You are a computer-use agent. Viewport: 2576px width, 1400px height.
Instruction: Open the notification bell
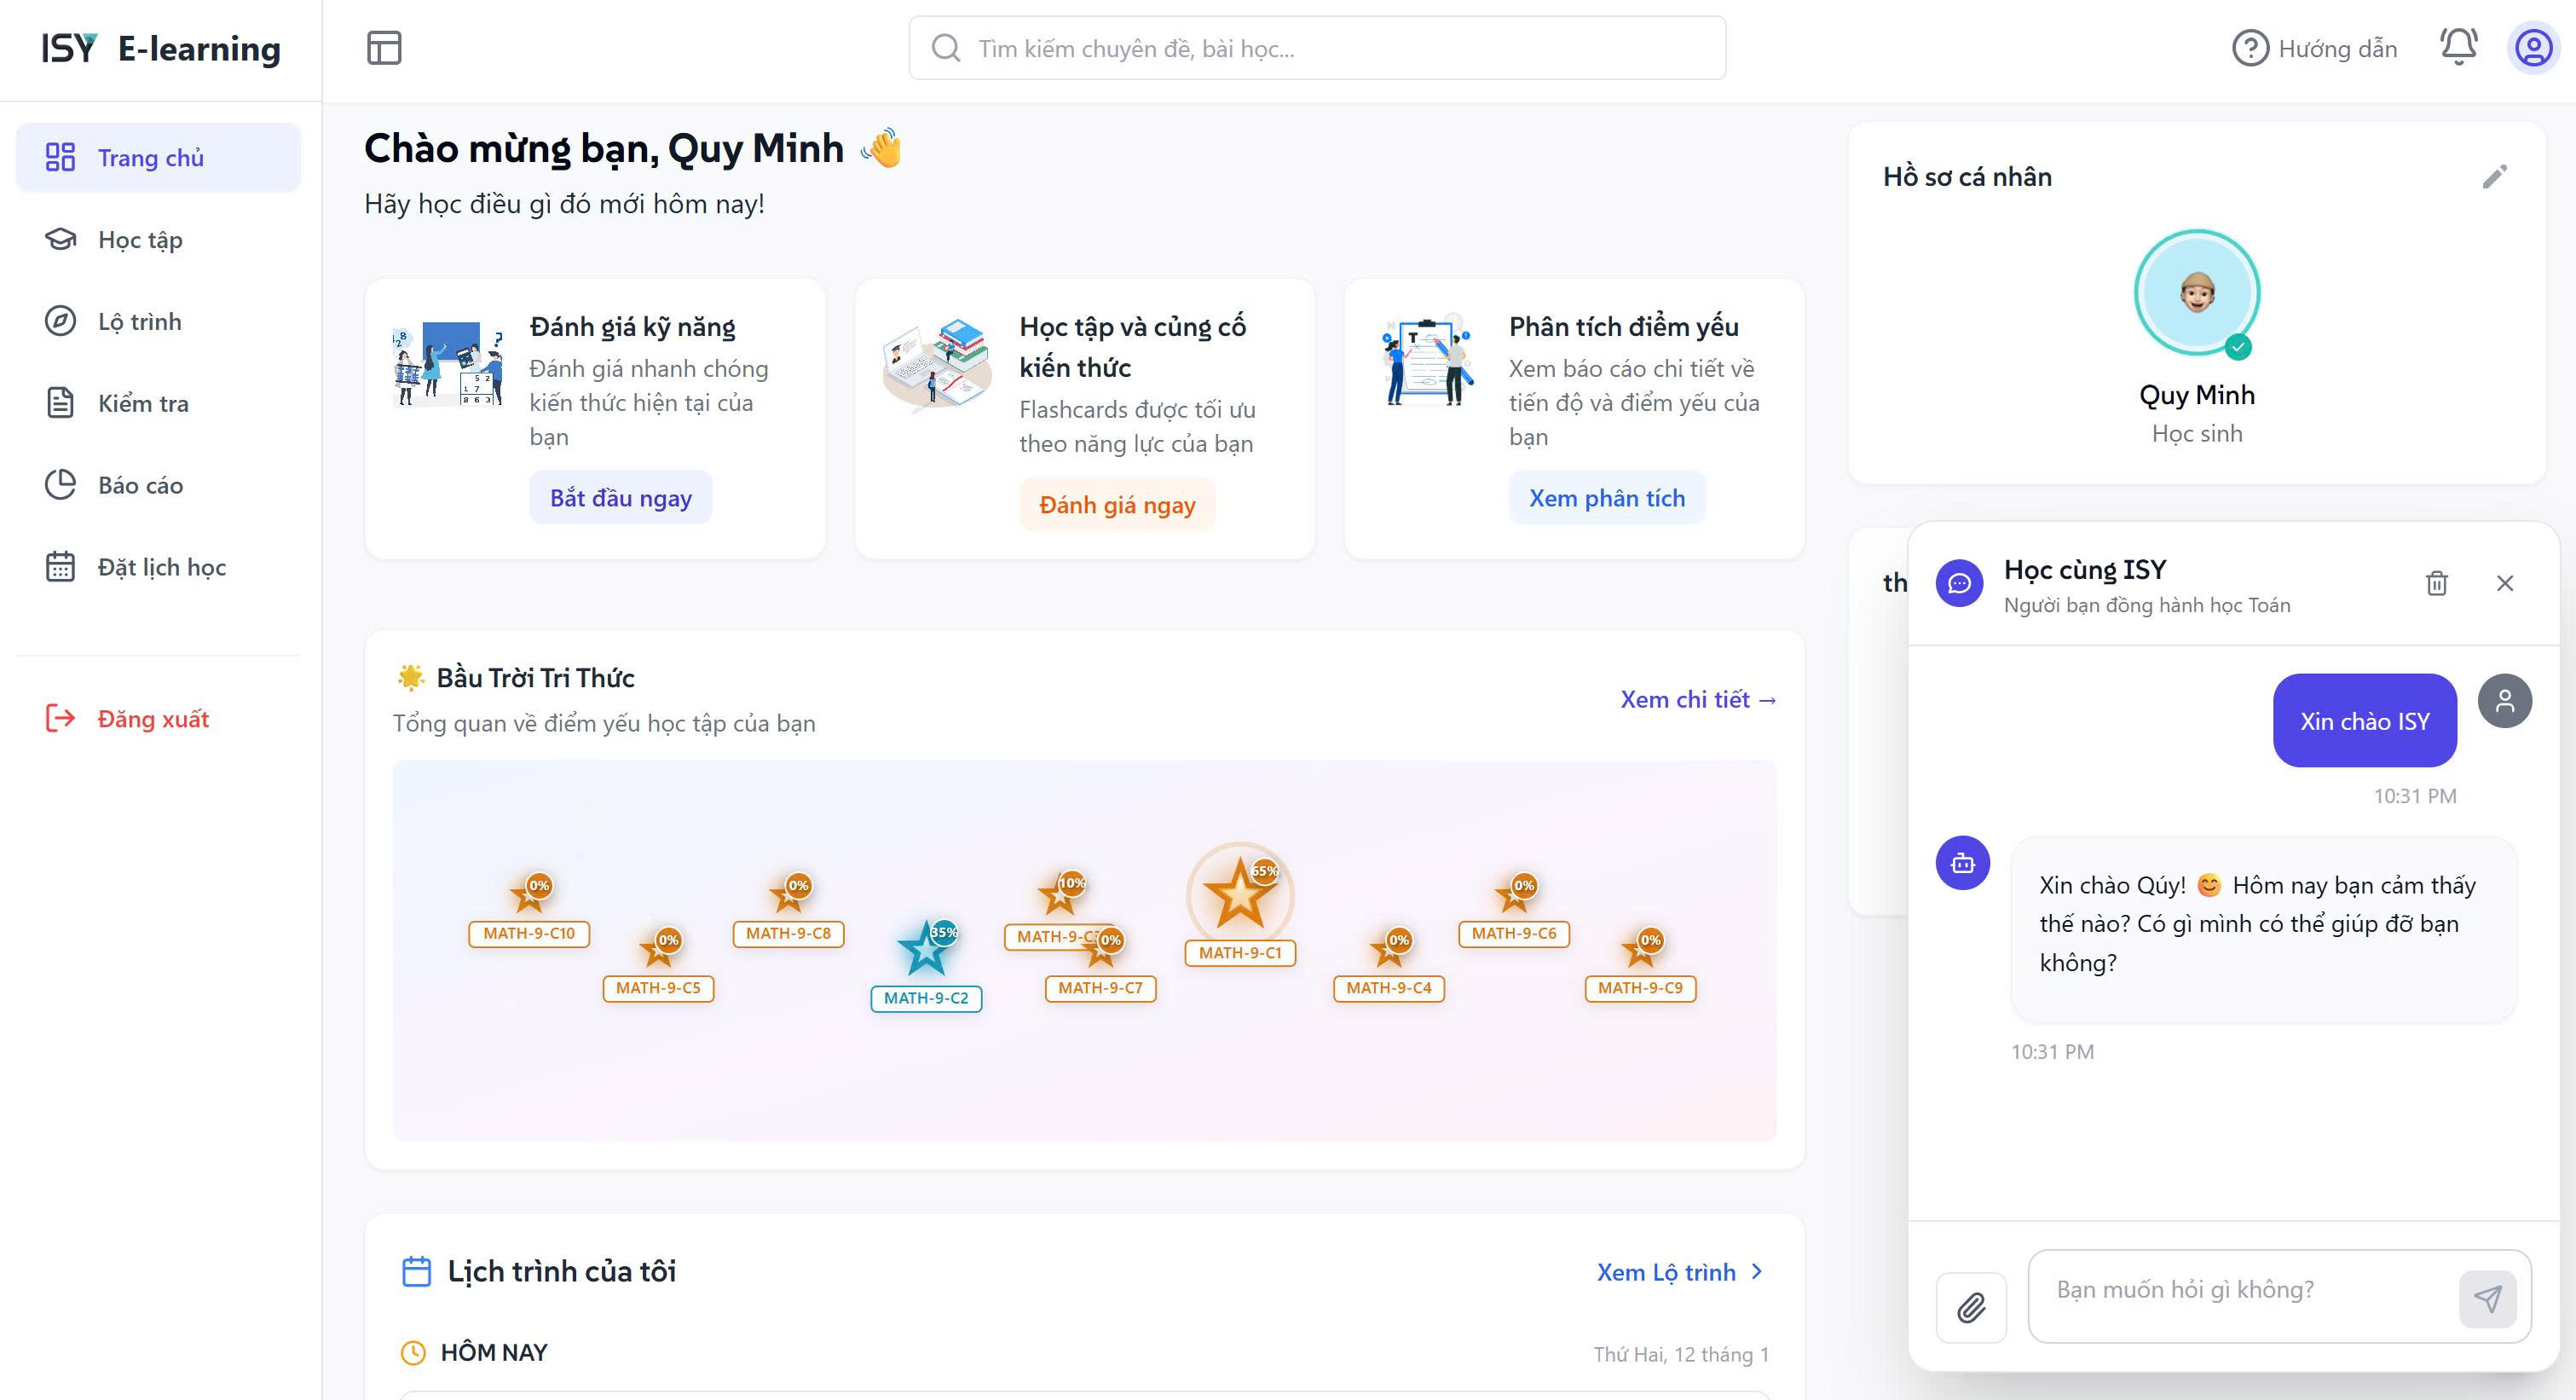pos(2458,47)
